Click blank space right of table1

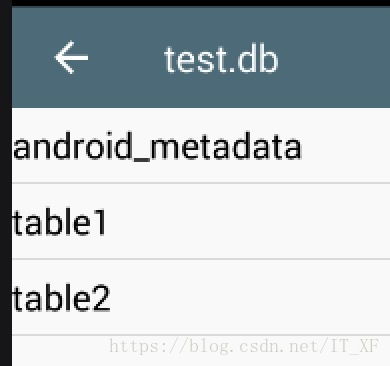pos(248,221)
